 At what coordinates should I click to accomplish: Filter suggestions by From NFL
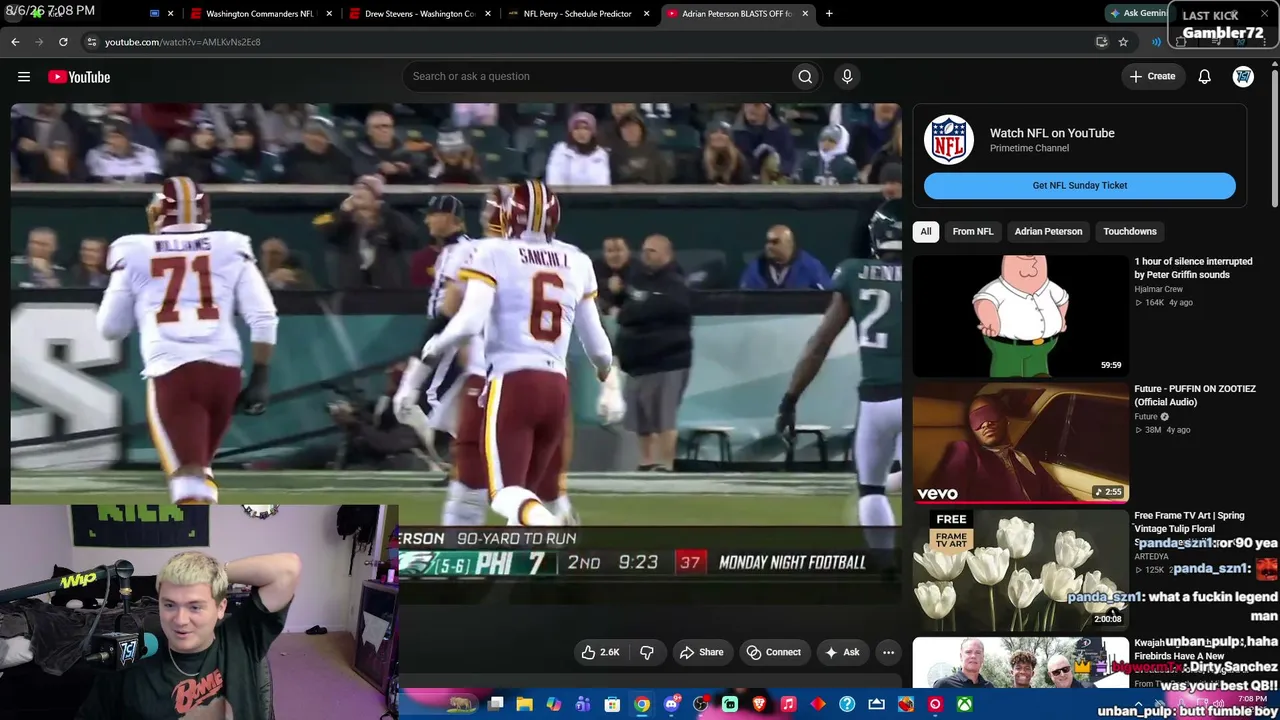973,231
